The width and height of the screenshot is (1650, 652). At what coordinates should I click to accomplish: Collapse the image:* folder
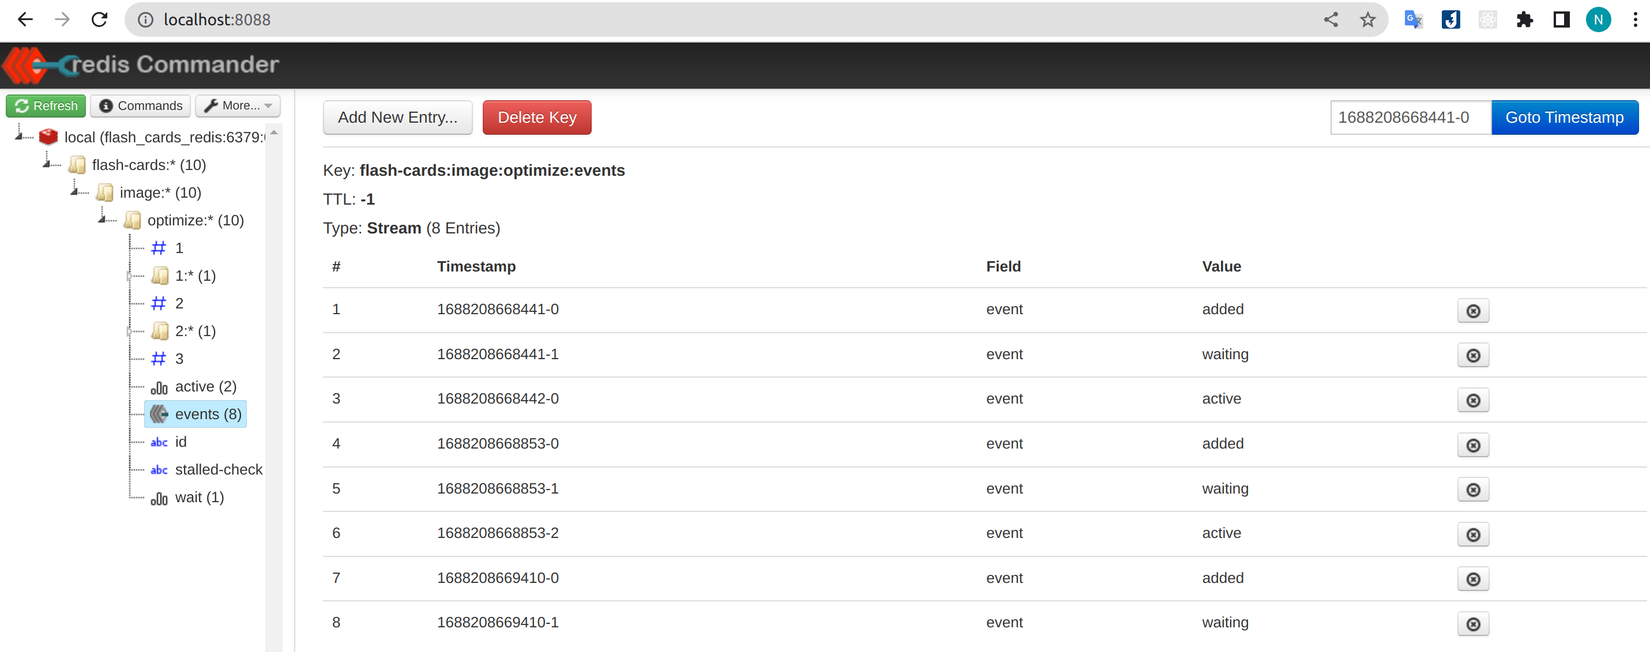[75, 190]
